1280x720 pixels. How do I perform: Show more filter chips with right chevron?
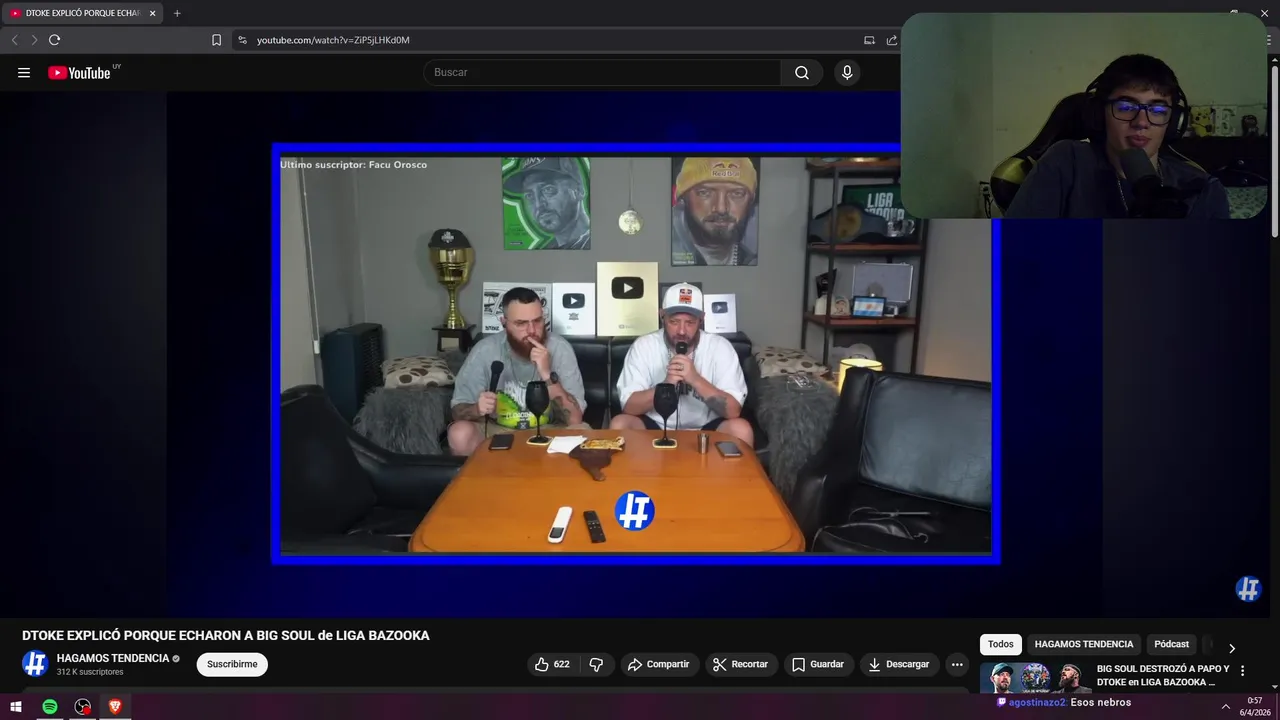[1231, 648]
